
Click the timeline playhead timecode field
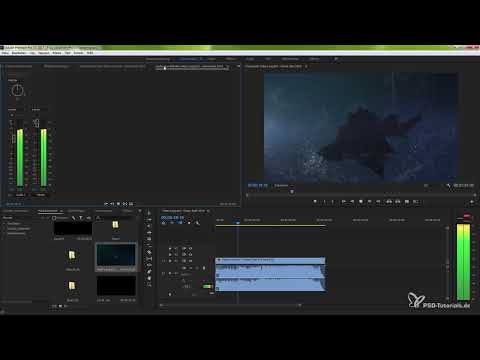point(172,217)
